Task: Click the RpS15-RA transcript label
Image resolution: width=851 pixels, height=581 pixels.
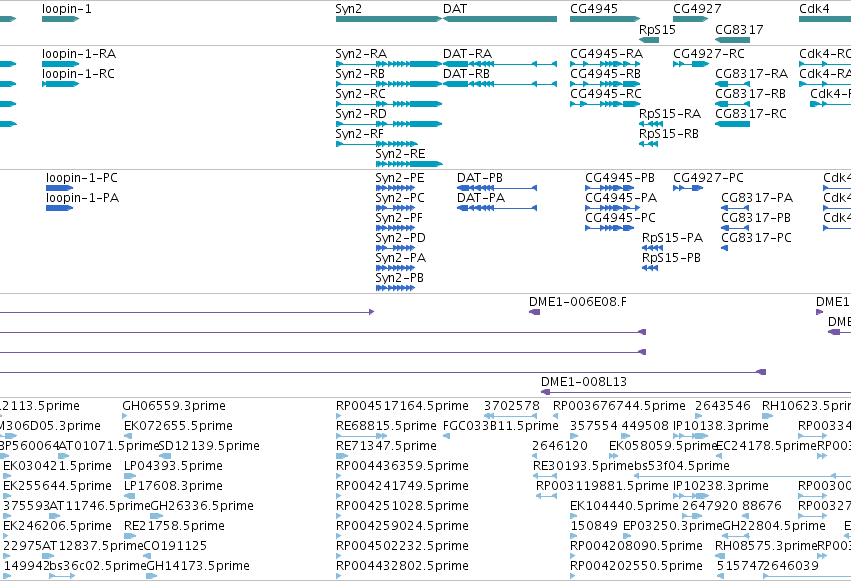Action: click(x=670, y=114)
